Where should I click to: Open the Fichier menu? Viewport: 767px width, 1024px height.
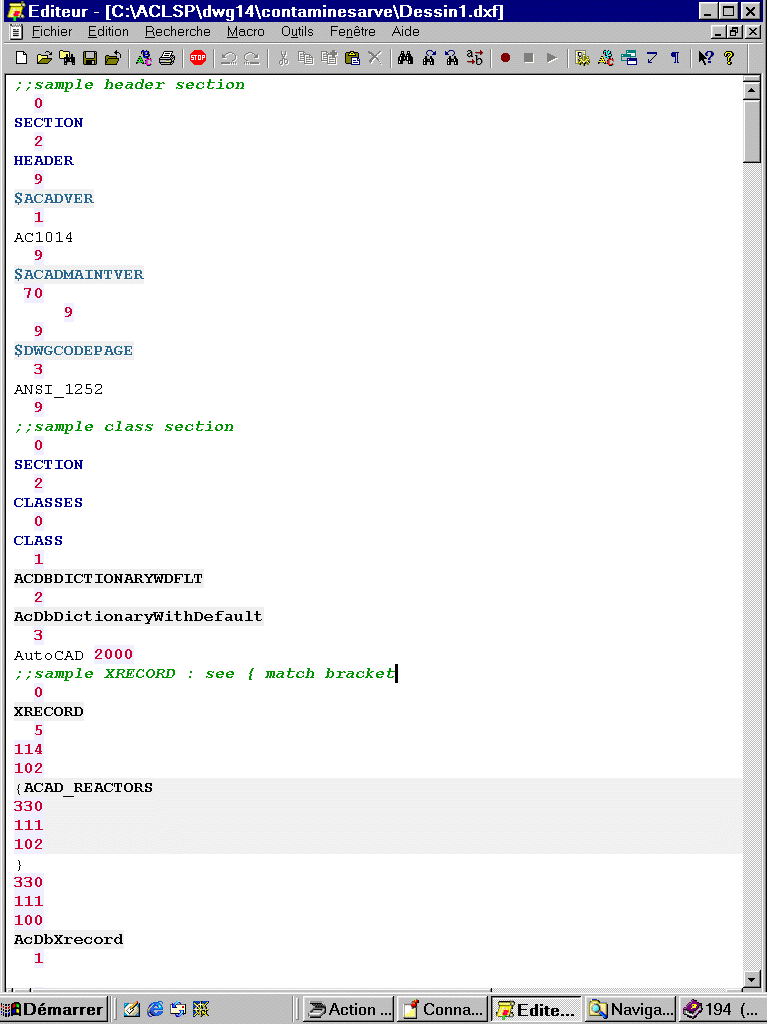[52, 31]
